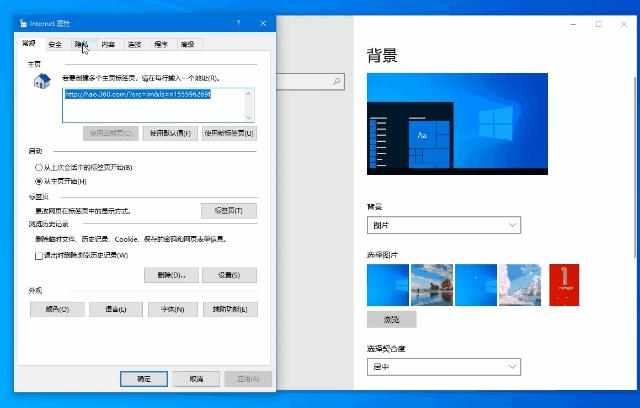
Task: Select the third plain blue wallpaper thumbnail
Action: [476, 285]
